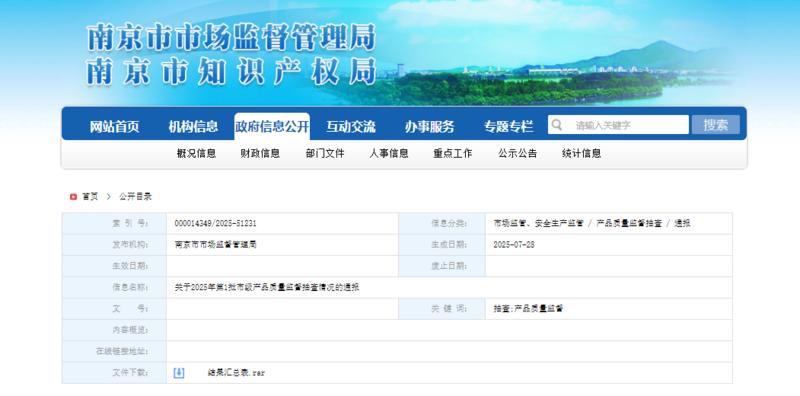
Task: Open the 部门文件 submenu link
Action: tap(325, 154)
